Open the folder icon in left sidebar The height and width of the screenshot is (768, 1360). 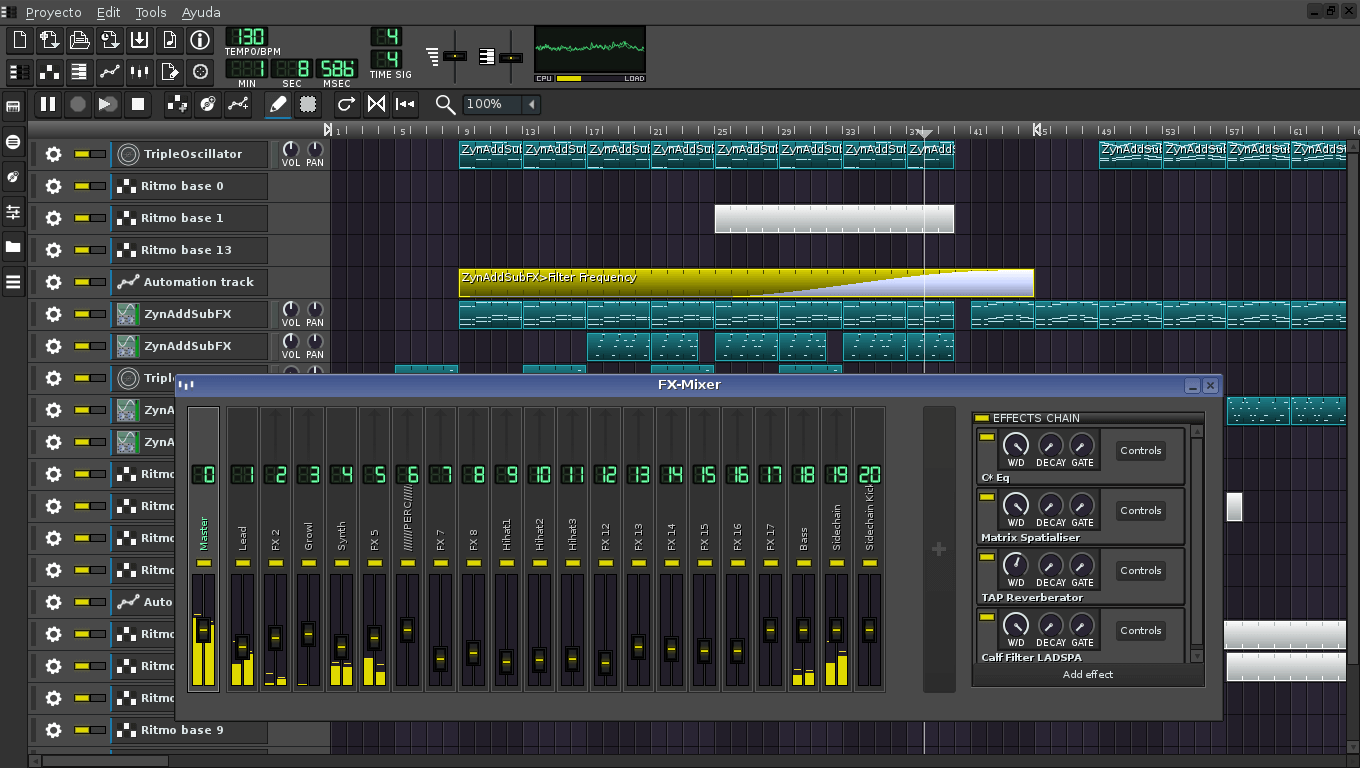pyautogui.click(x=13, y=246)
